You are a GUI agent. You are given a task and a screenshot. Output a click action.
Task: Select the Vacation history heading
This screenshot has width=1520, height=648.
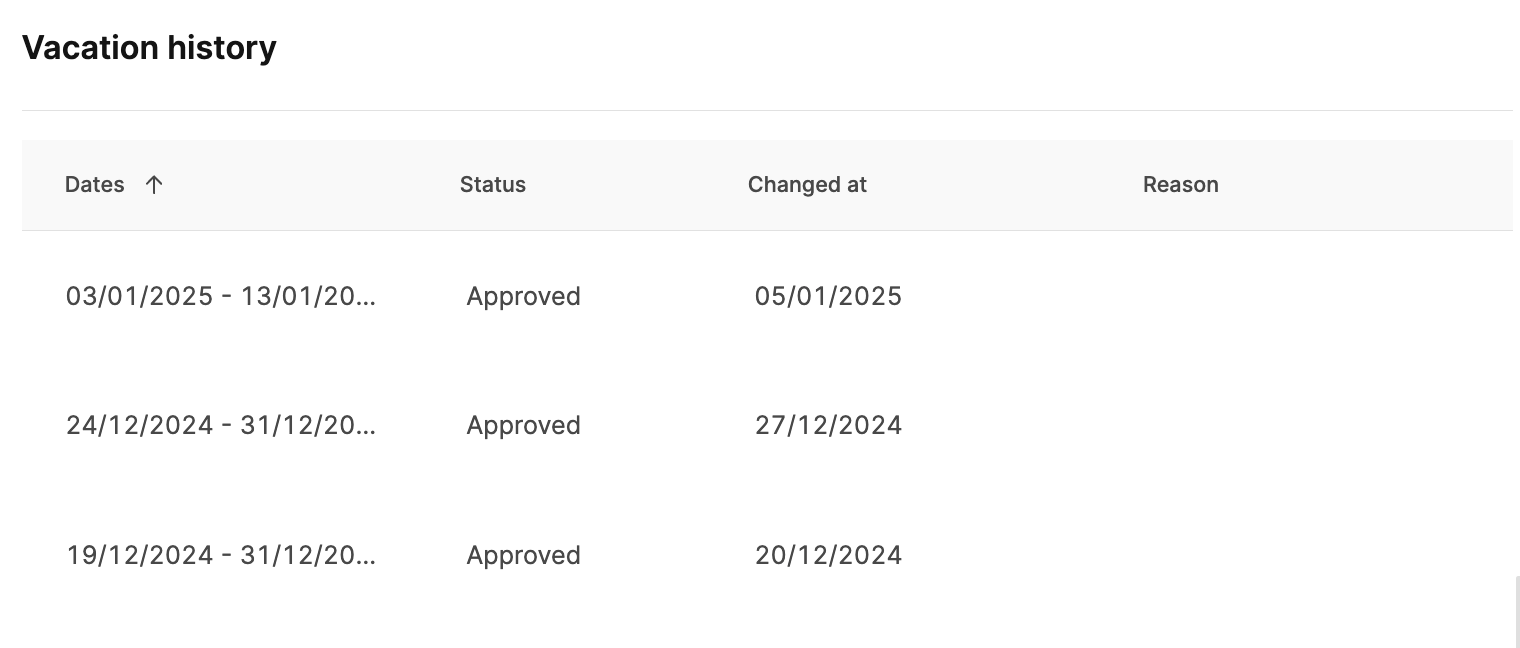pos(149,47)
